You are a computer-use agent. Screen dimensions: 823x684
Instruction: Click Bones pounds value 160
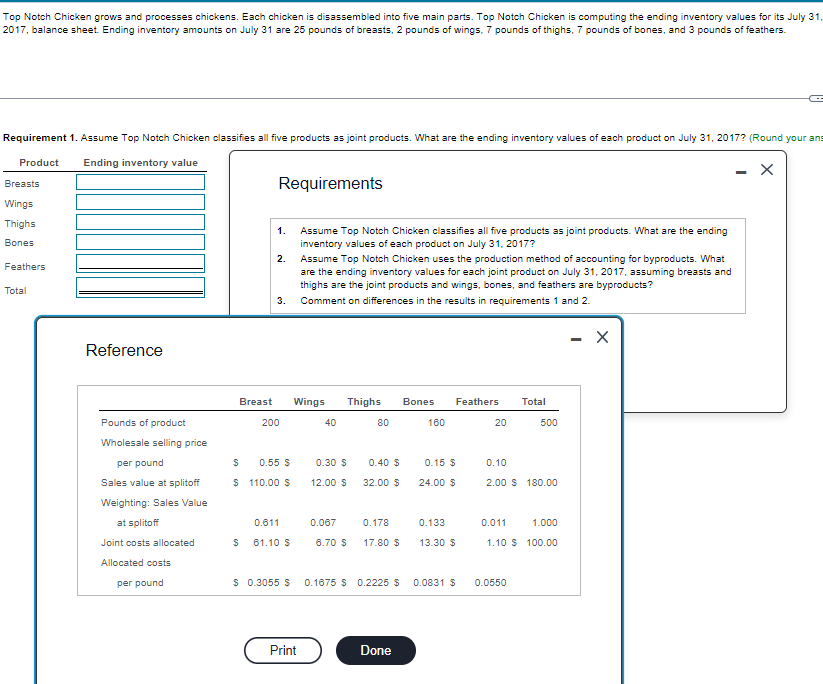(x=436, y=423)
